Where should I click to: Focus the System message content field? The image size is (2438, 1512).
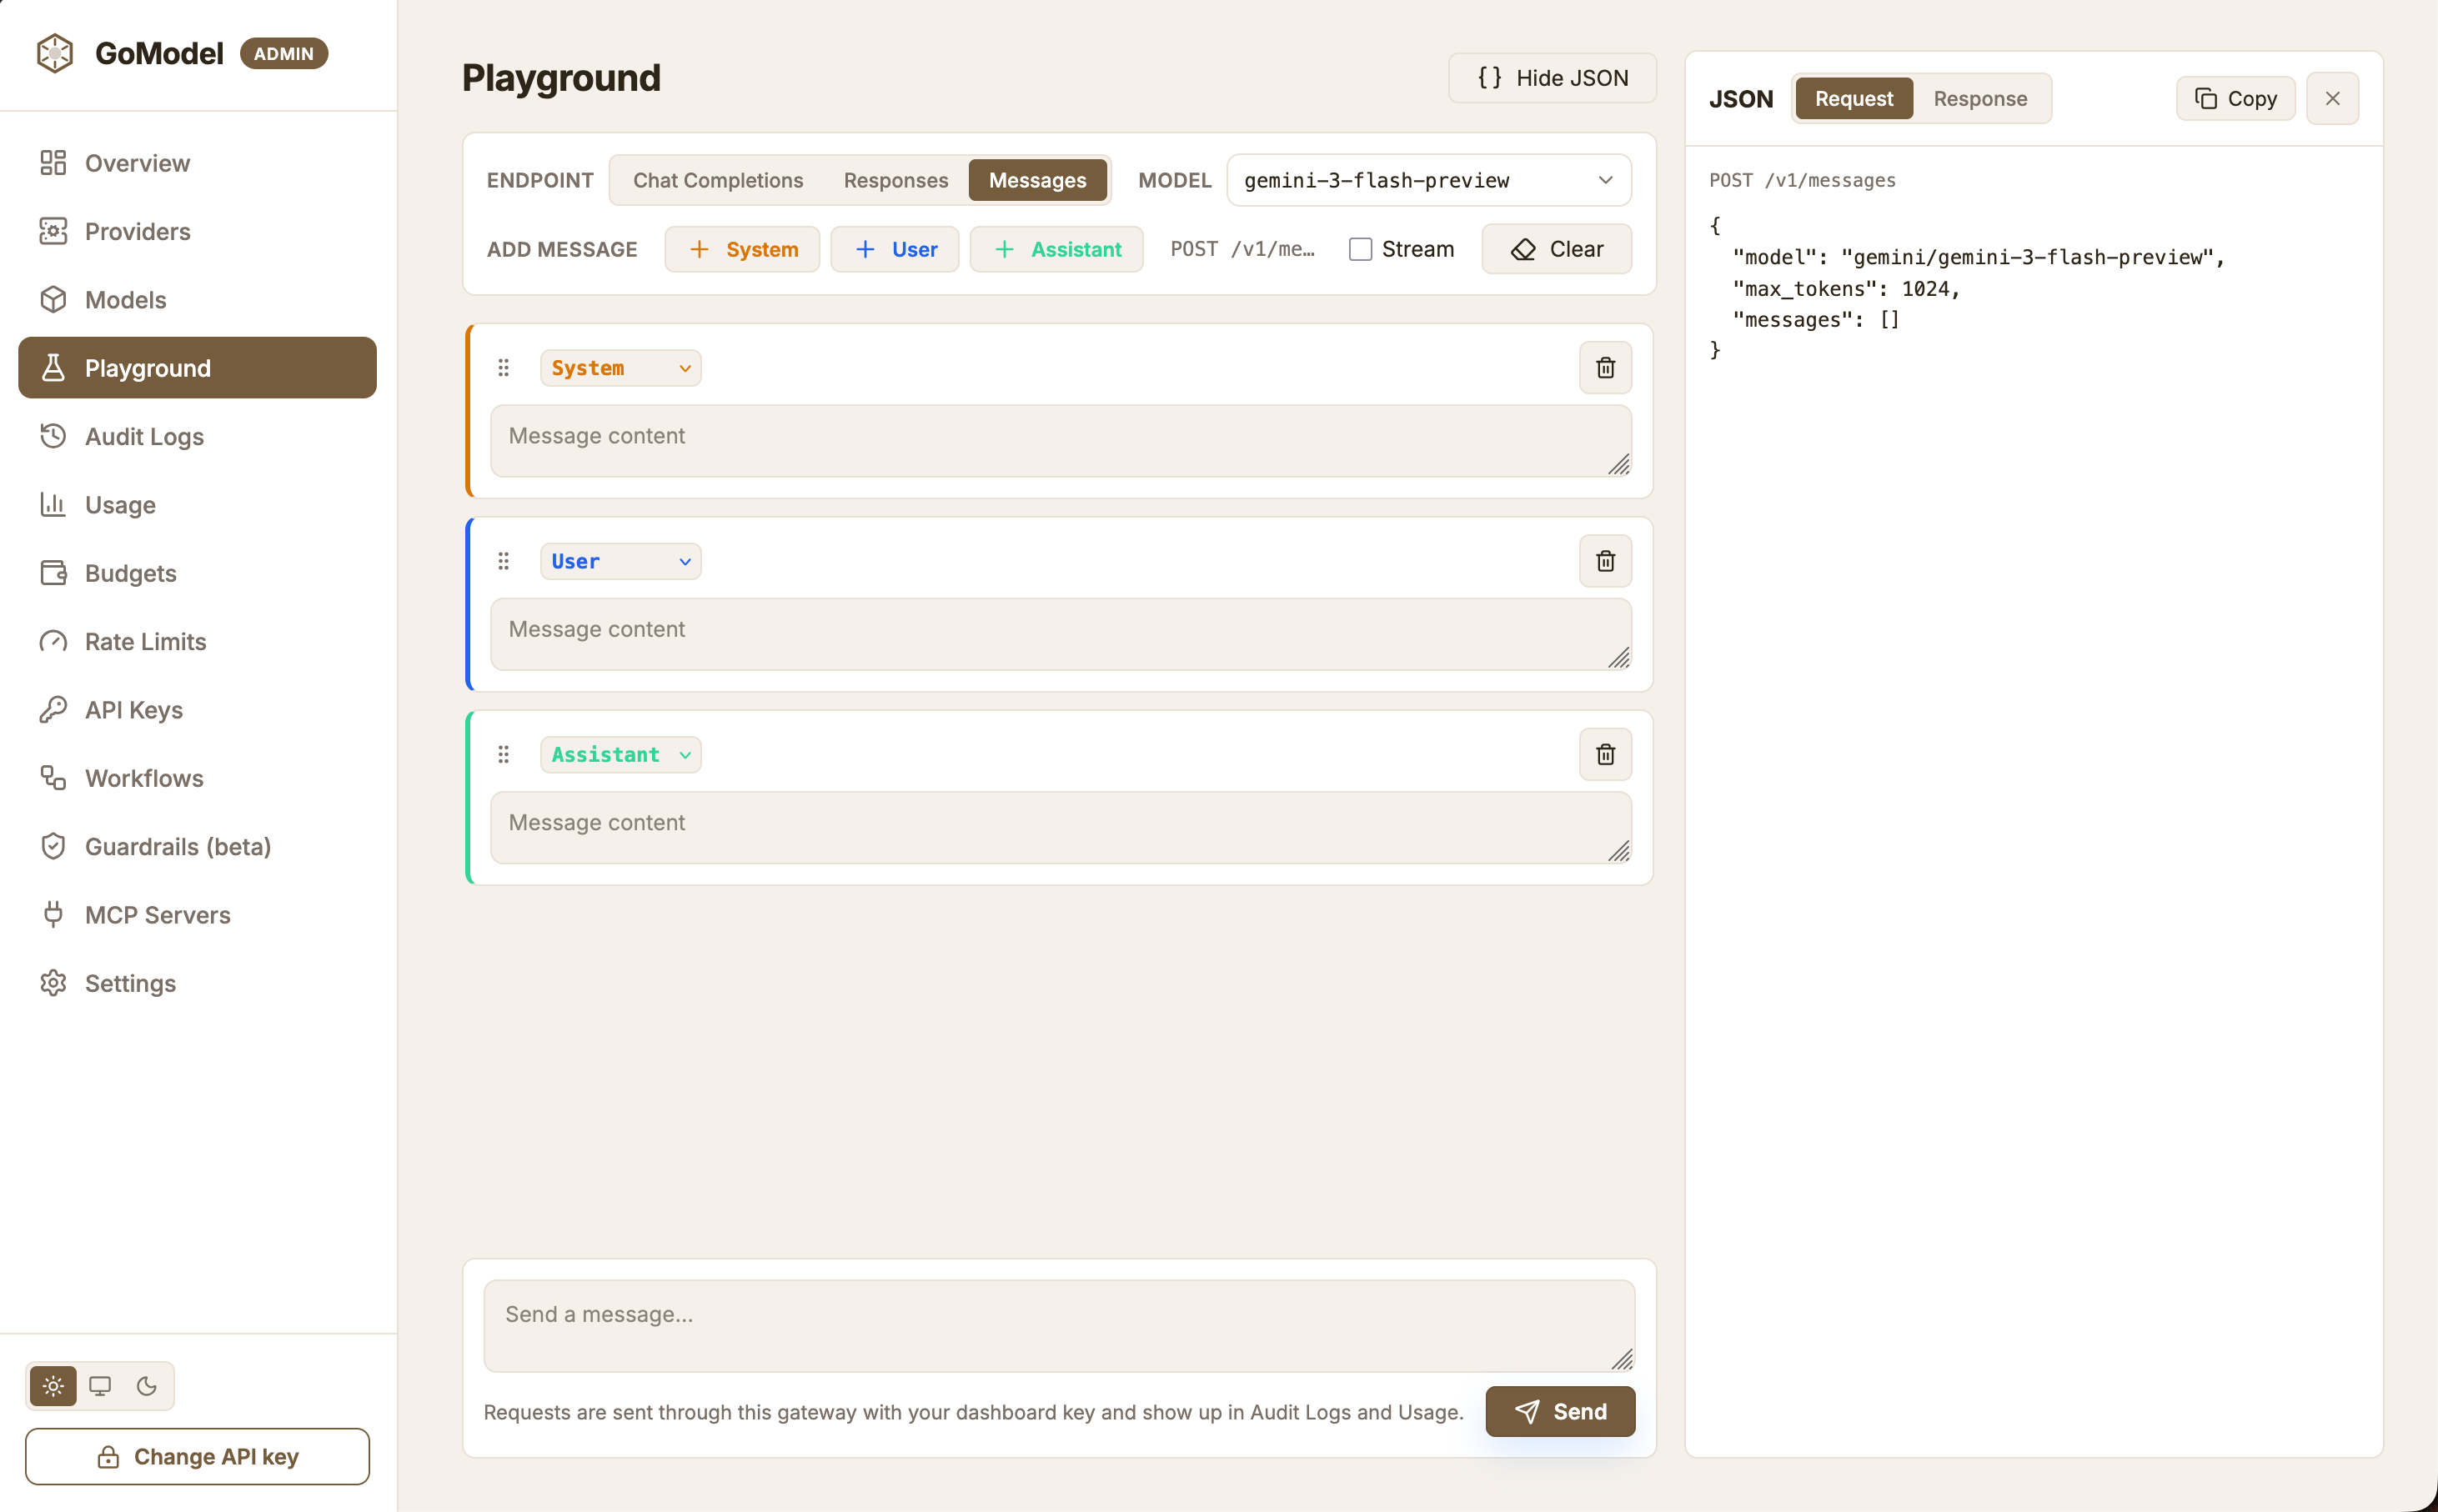pos(1060,441)
